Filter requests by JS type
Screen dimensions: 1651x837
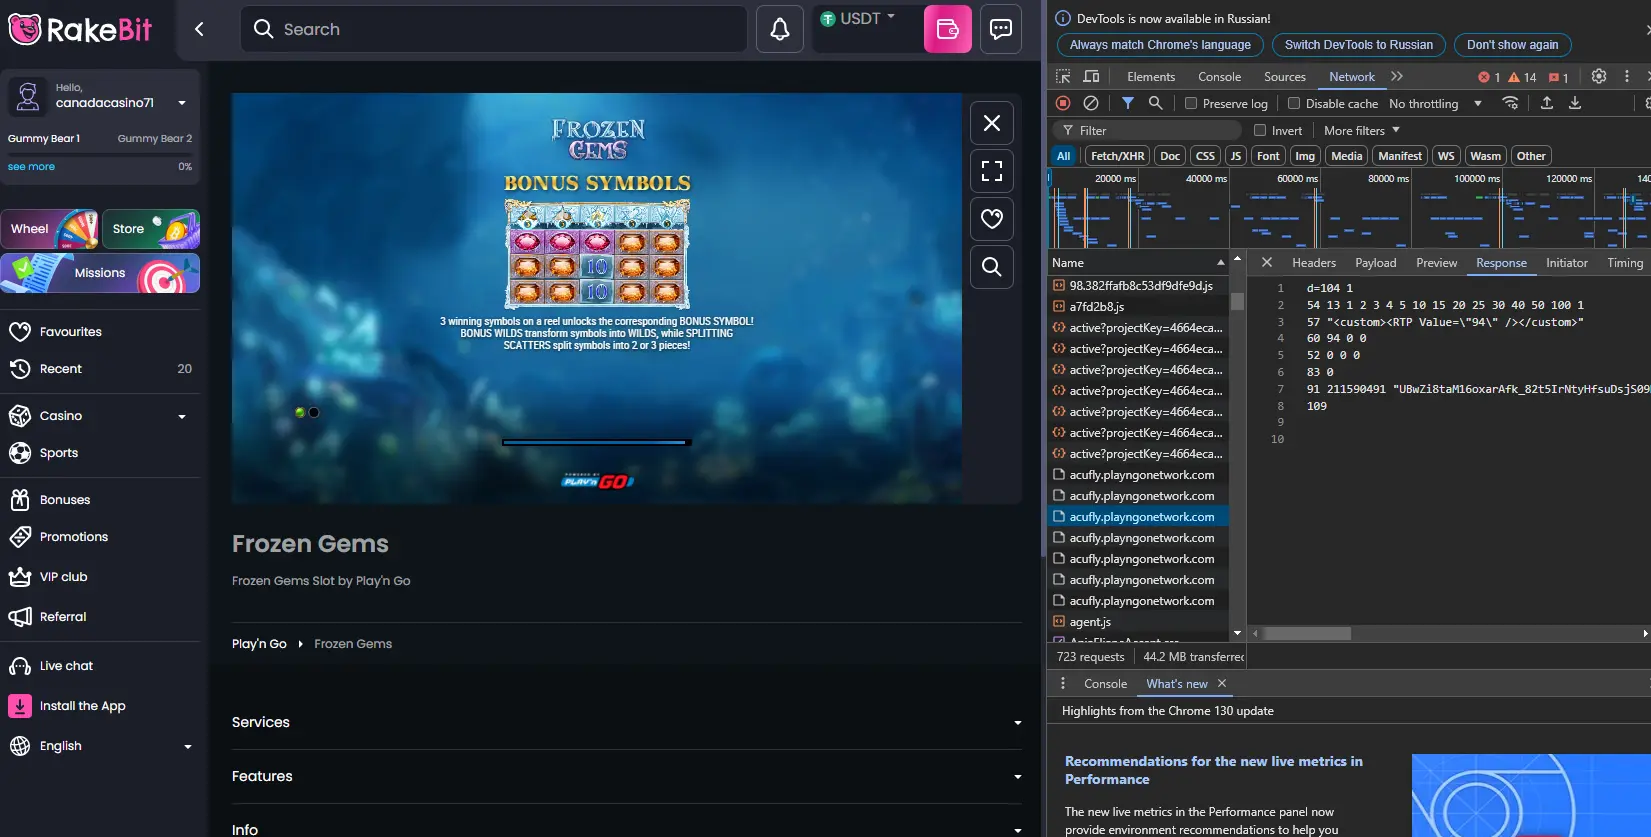[1235, 156]
